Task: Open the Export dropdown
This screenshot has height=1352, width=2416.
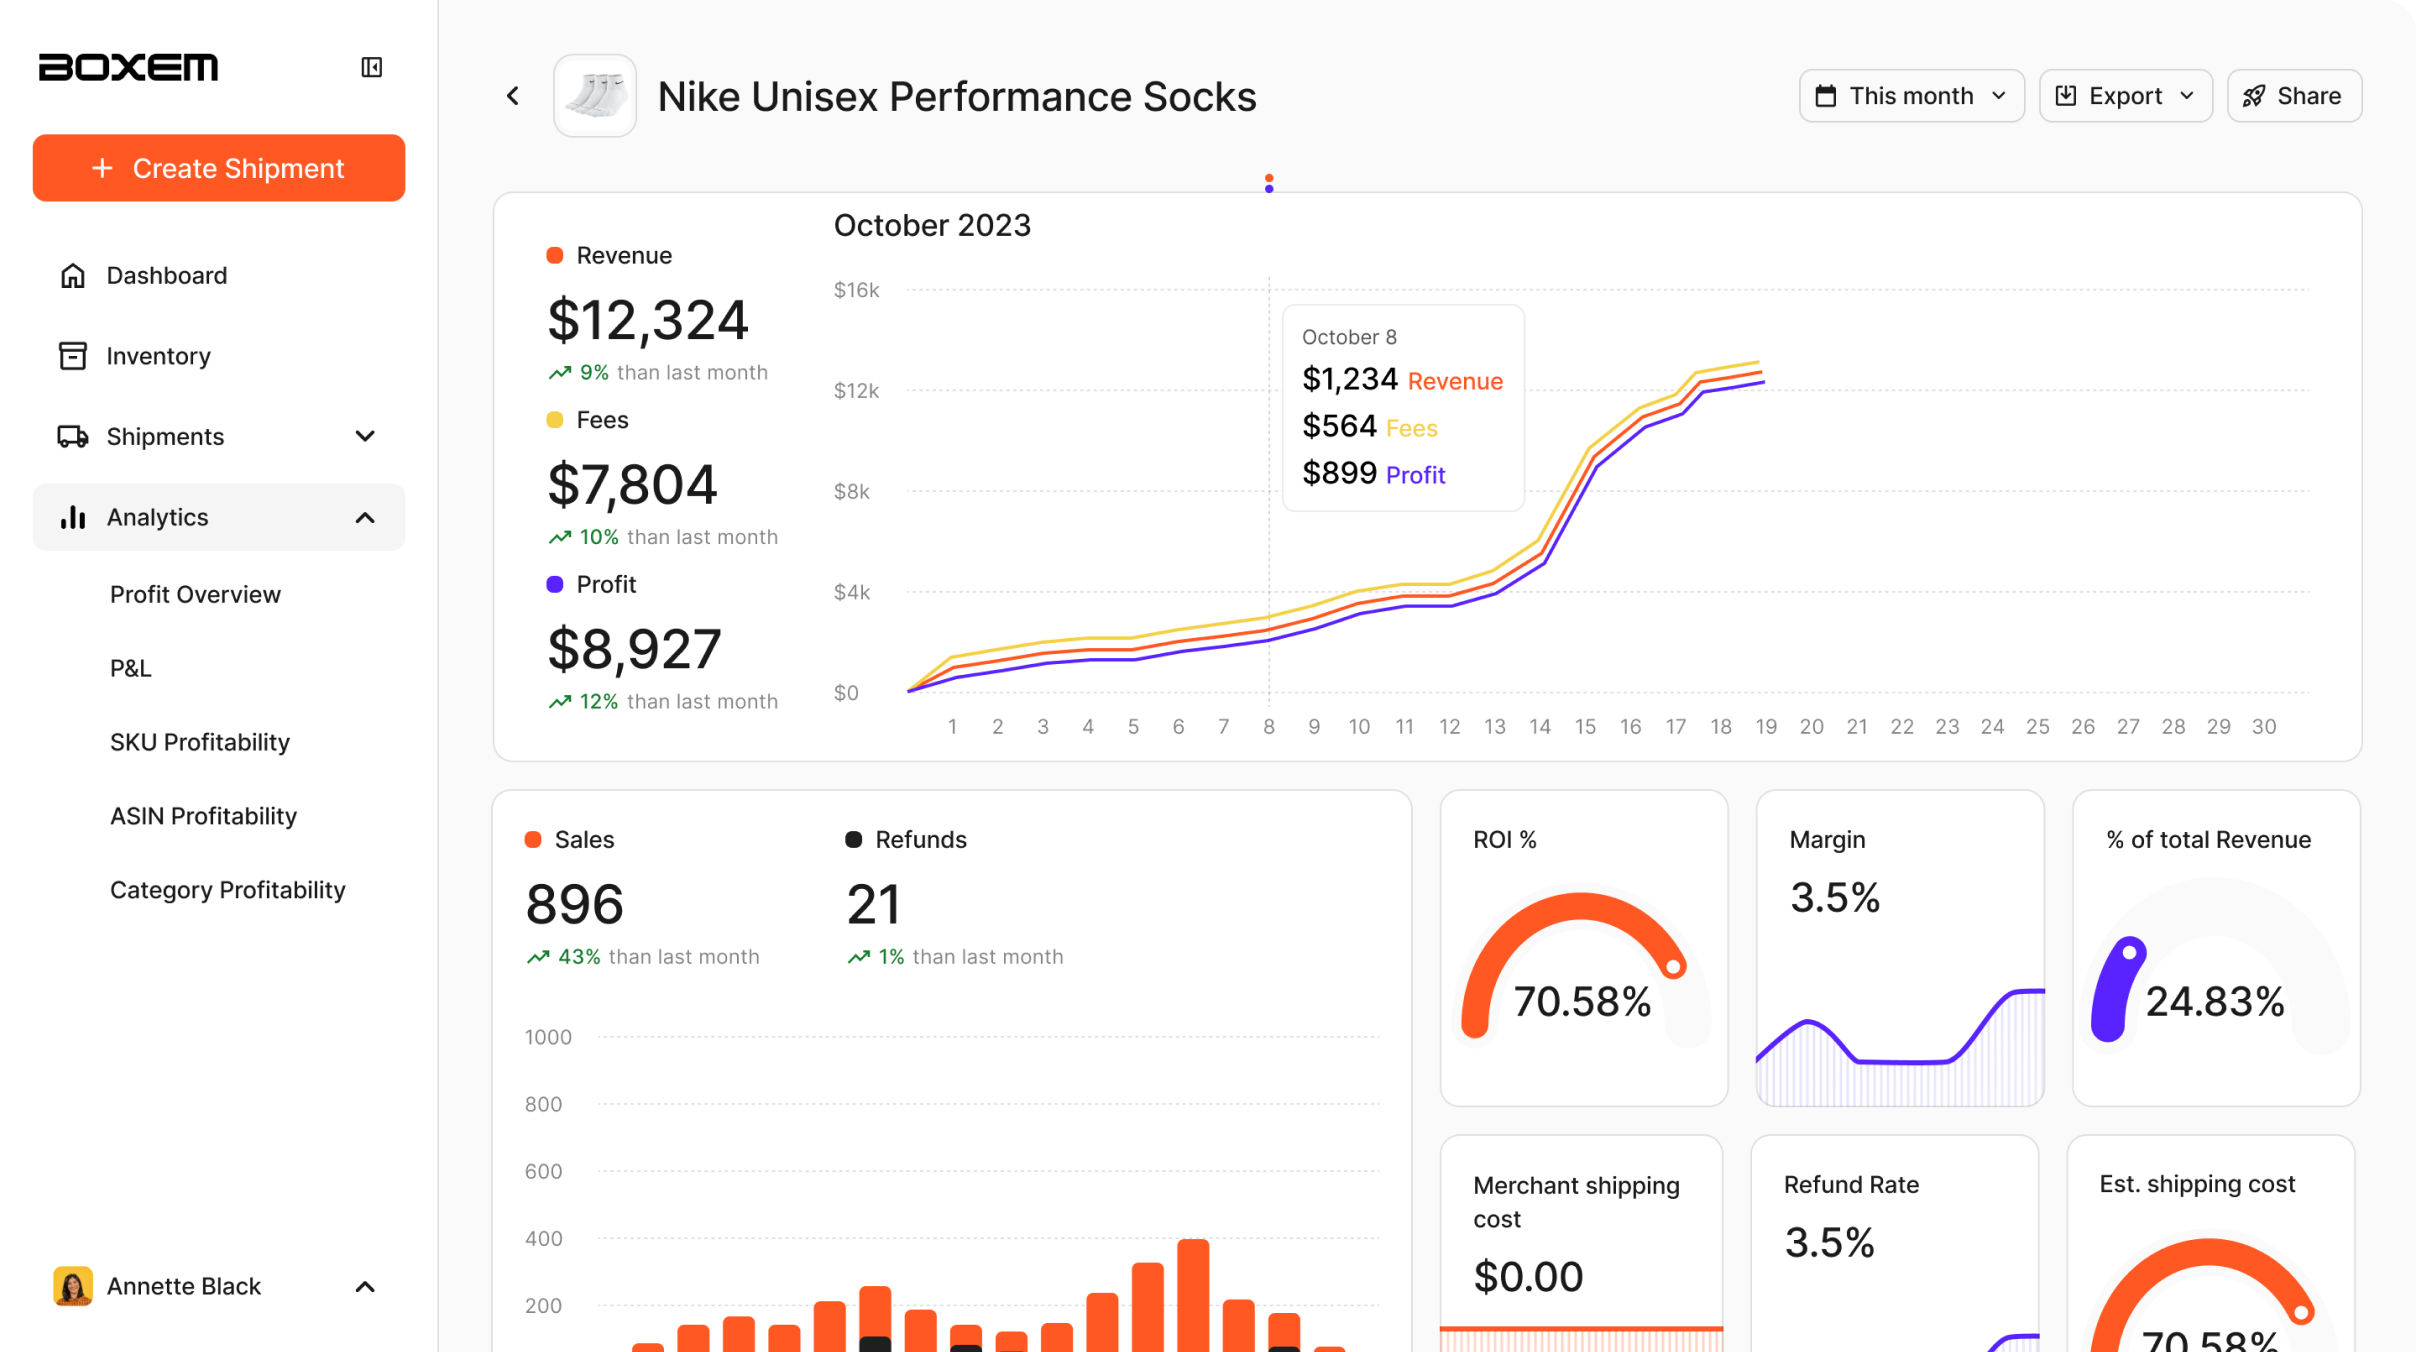Action: [x=2125, y=96]
